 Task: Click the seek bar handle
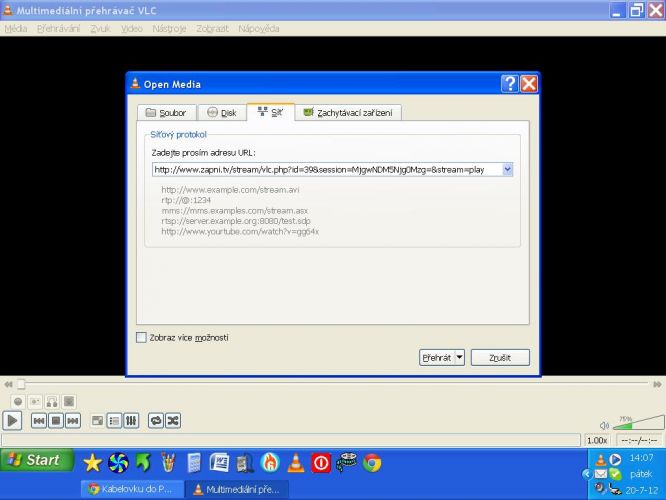(x=20, y=384)
